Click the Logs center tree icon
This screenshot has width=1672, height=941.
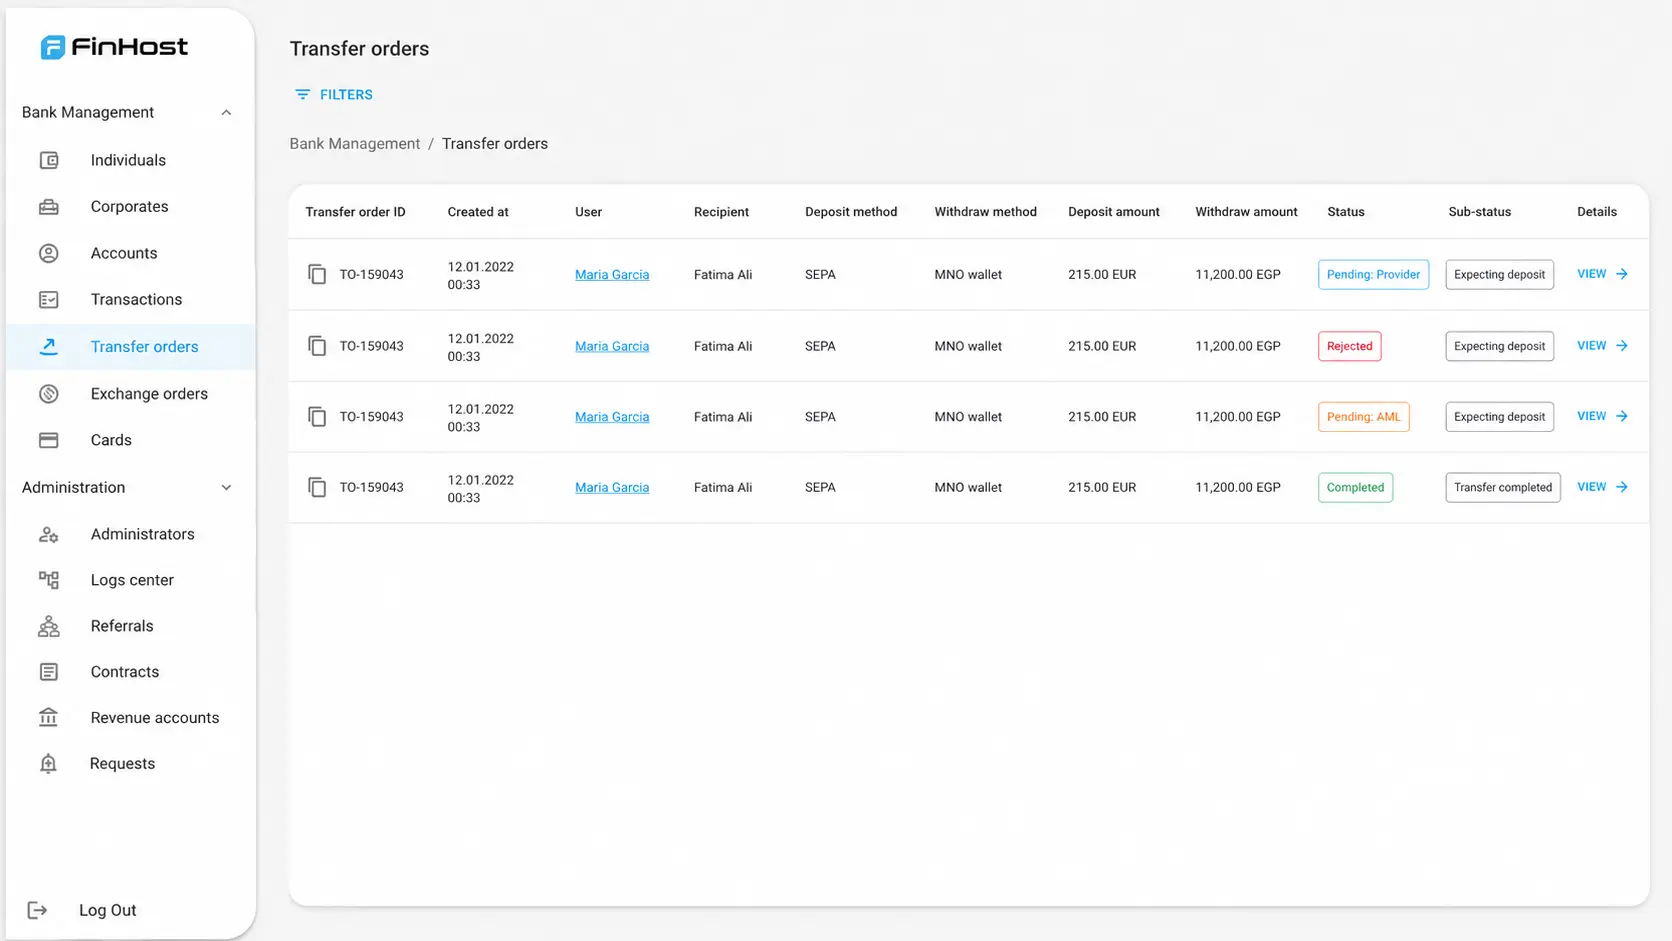click(48, 580)
